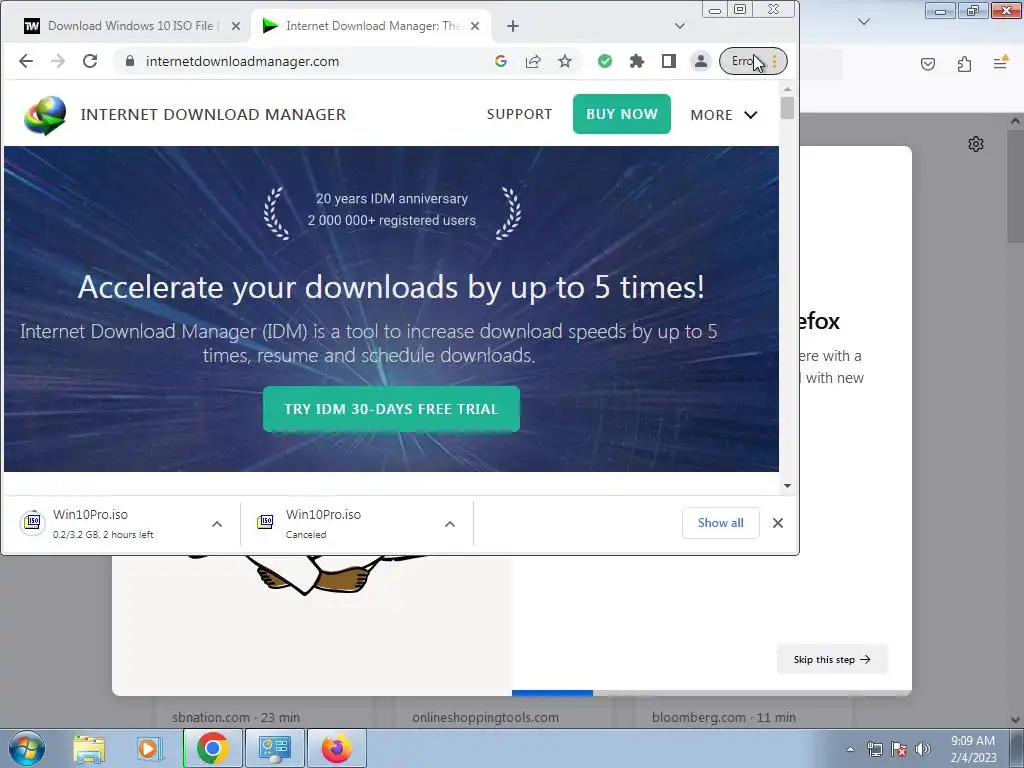Click Firefox window scrollbar thumb
The image size is (1024, 768).
[x=1016, y=186]
